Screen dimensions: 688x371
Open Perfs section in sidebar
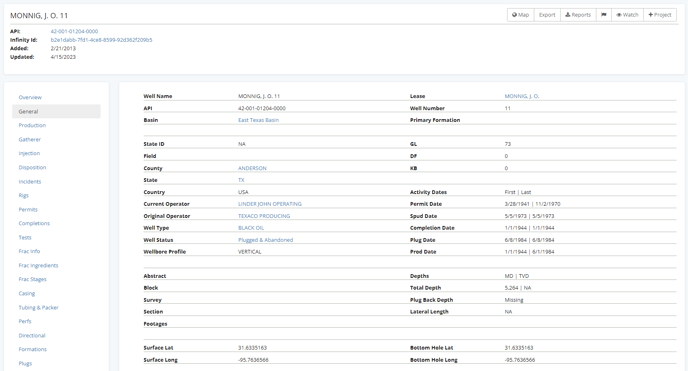(25, 321)
